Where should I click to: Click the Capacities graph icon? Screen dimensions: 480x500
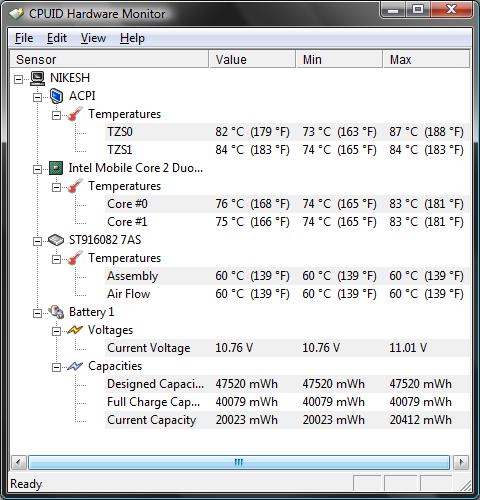[x=75, y=366]
